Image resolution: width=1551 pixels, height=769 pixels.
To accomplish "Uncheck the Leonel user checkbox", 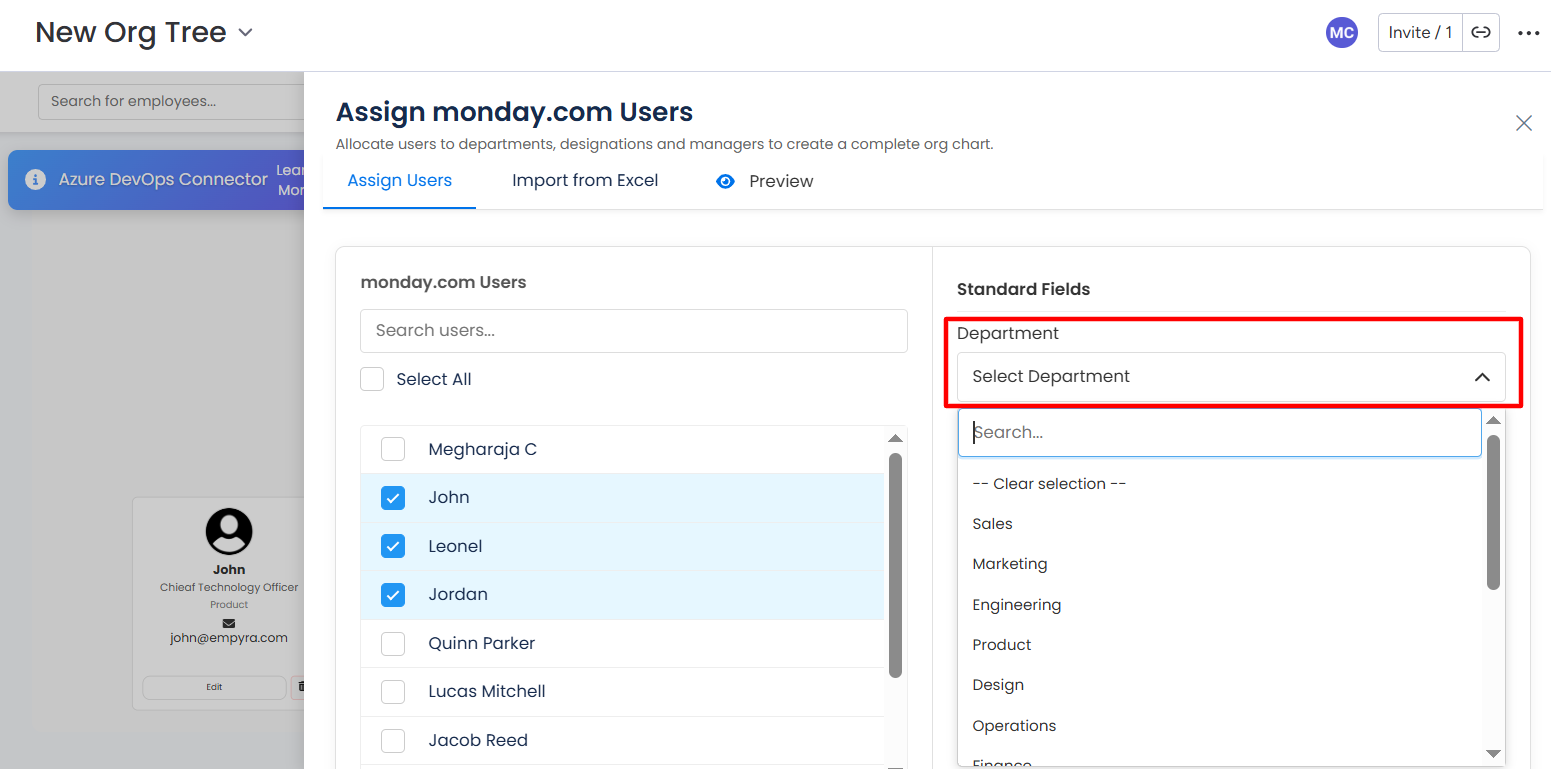I will pyautogui.click(x=393, y=546).
